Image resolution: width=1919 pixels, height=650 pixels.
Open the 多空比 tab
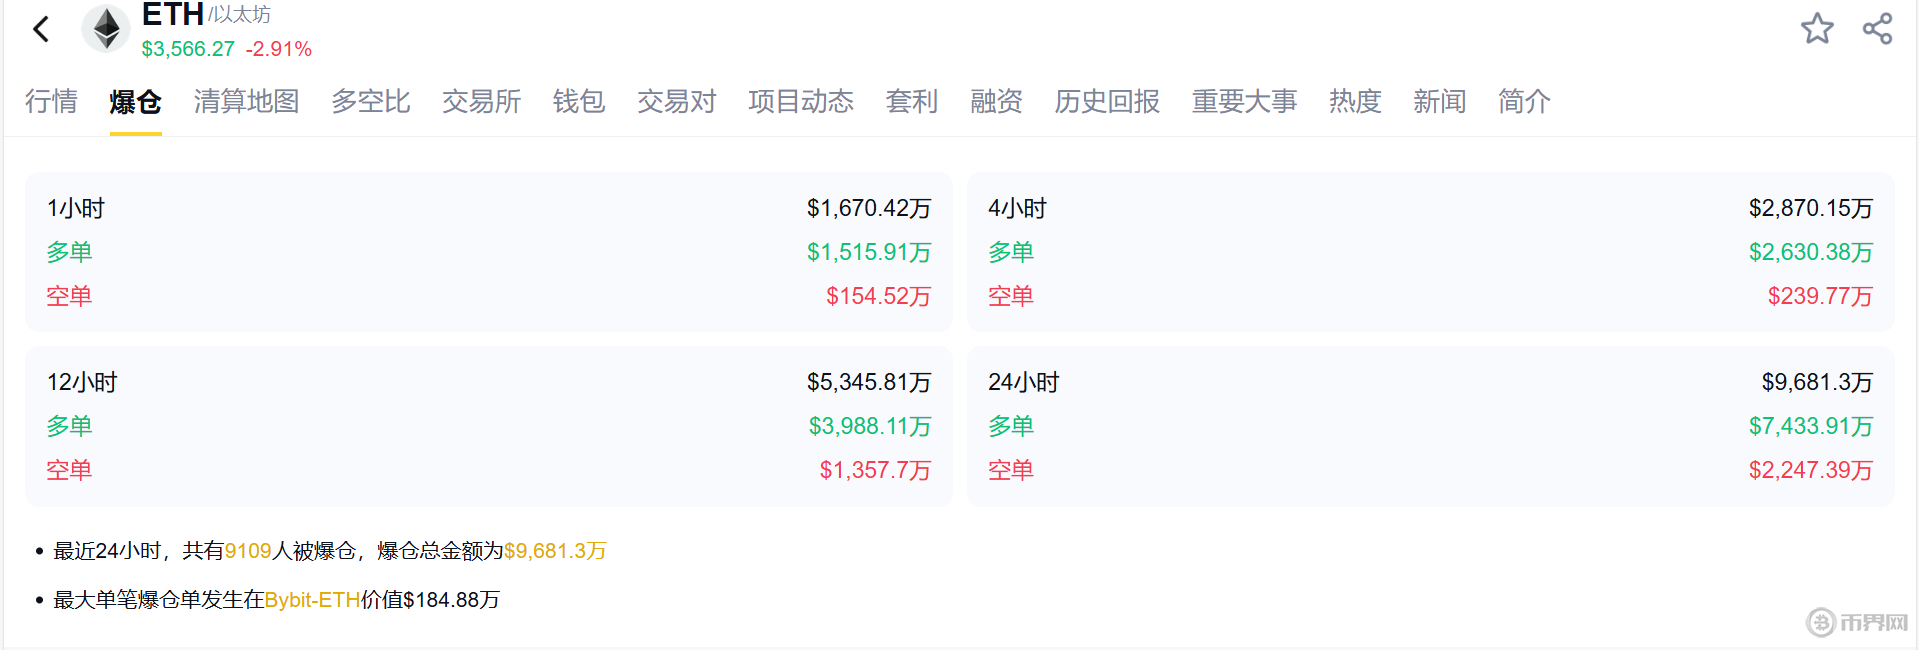370,101
